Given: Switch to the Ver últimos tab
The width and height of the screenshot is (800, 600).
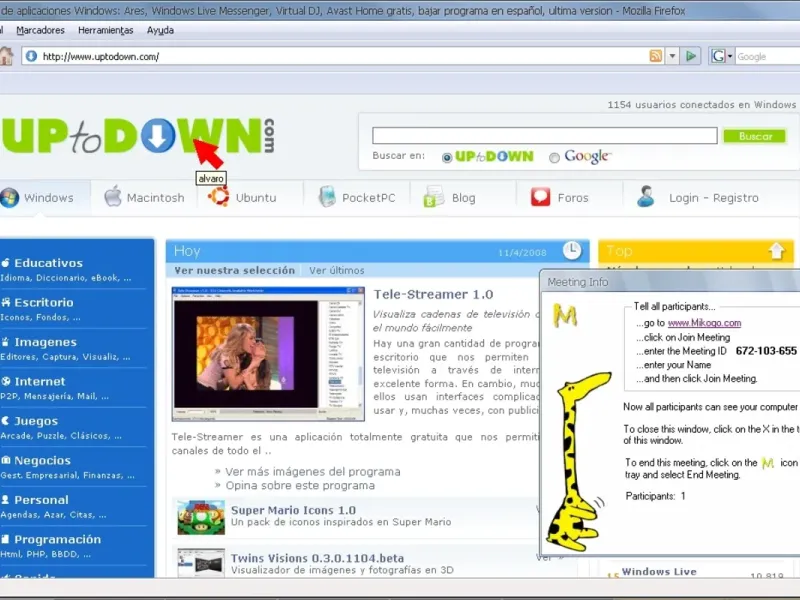Looking at the screenshot, I should (x=337, y=270).
